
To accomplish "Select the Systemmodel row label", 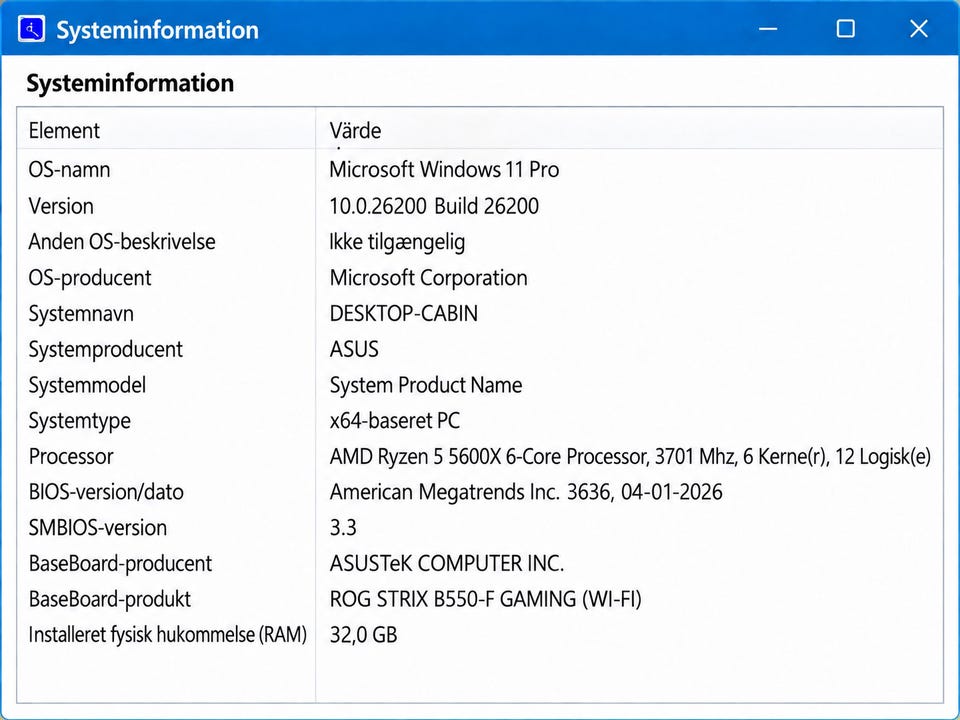I will click(x=87, y=386).
